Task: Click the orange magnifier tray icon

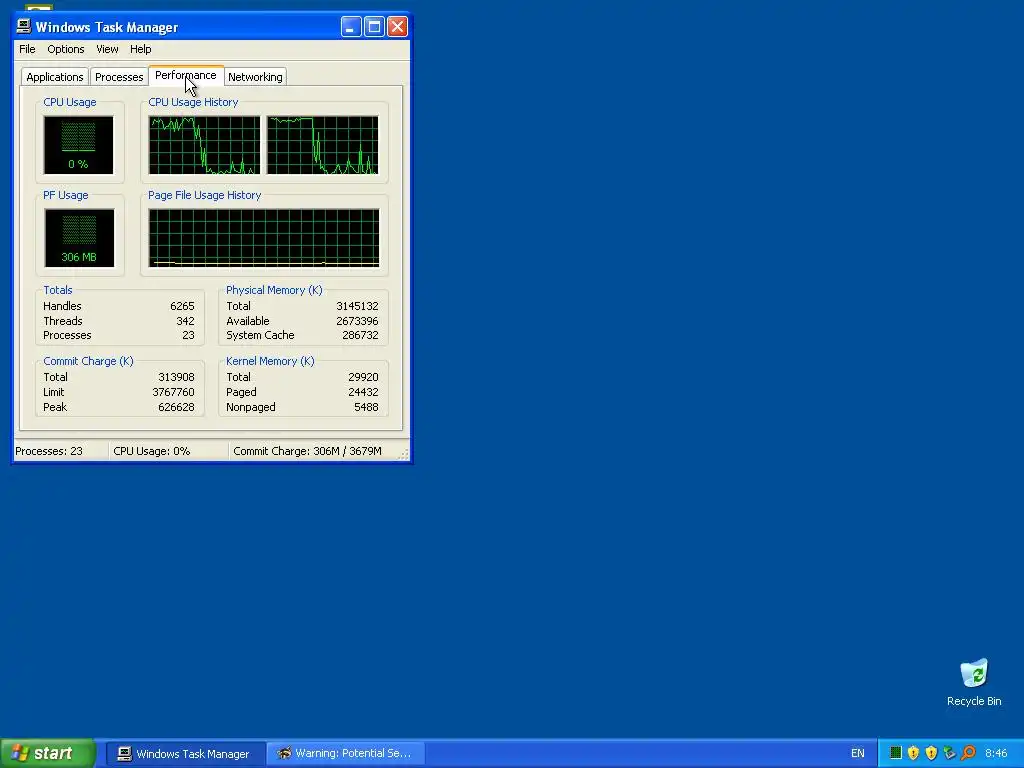Action: tap(968, 753)
